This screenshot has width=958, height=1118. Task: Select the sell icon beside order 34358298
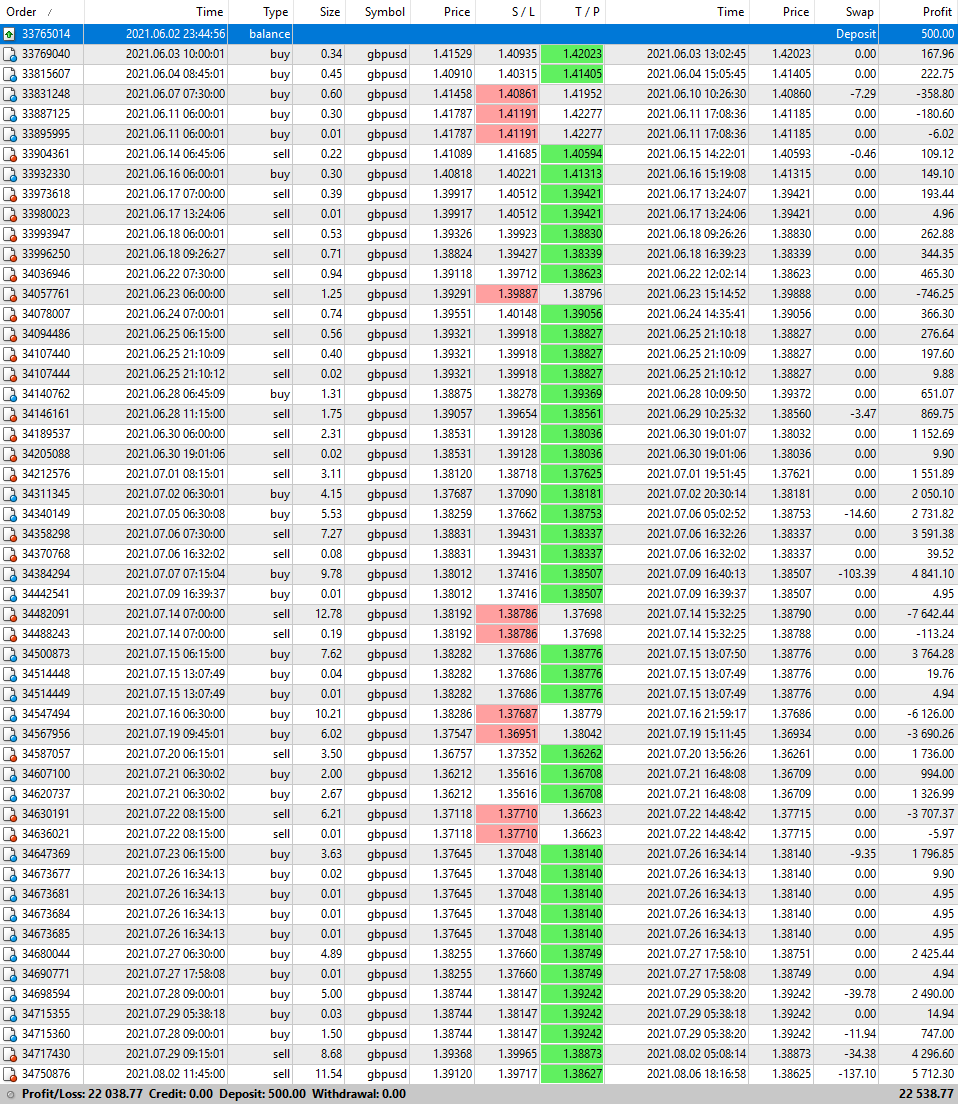pyautogui.click(x=9, y=534)
